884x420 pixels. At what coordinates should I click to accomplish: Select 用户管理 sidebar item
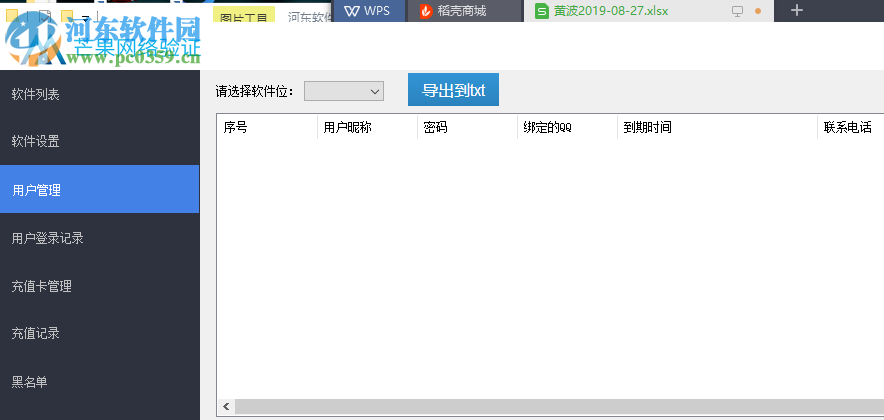pos(99,189)
